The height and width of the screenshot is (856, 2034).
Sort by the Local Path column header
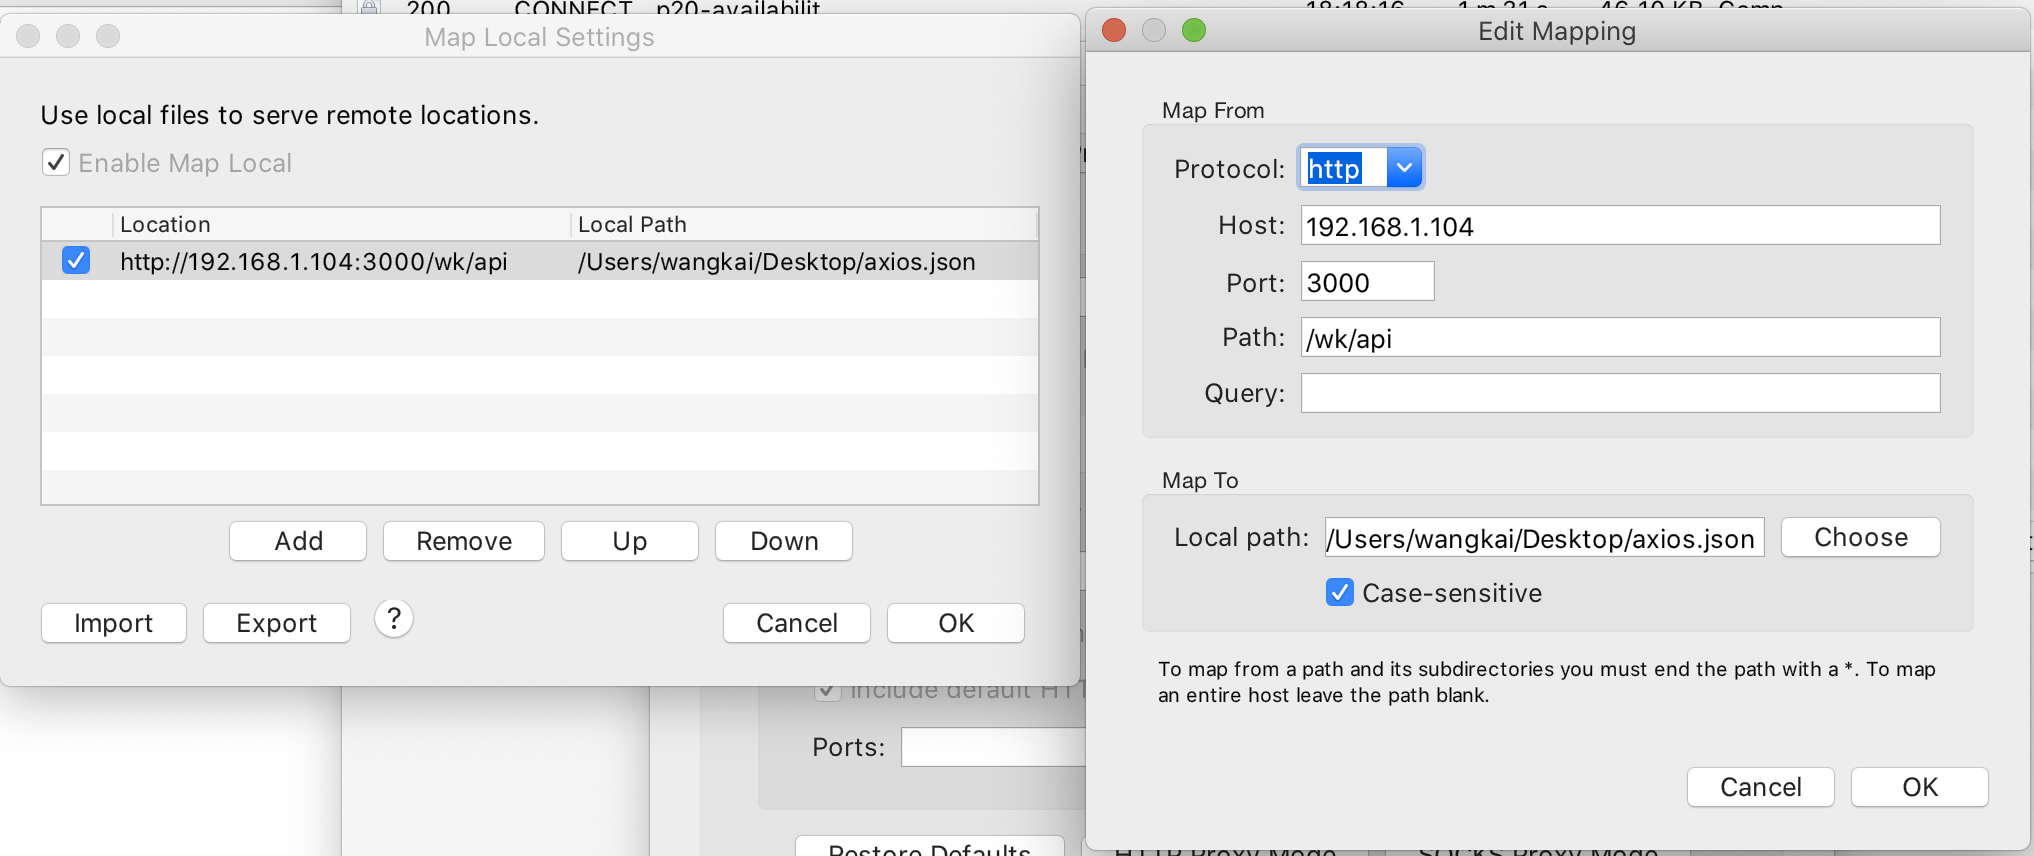coord(804,224)
